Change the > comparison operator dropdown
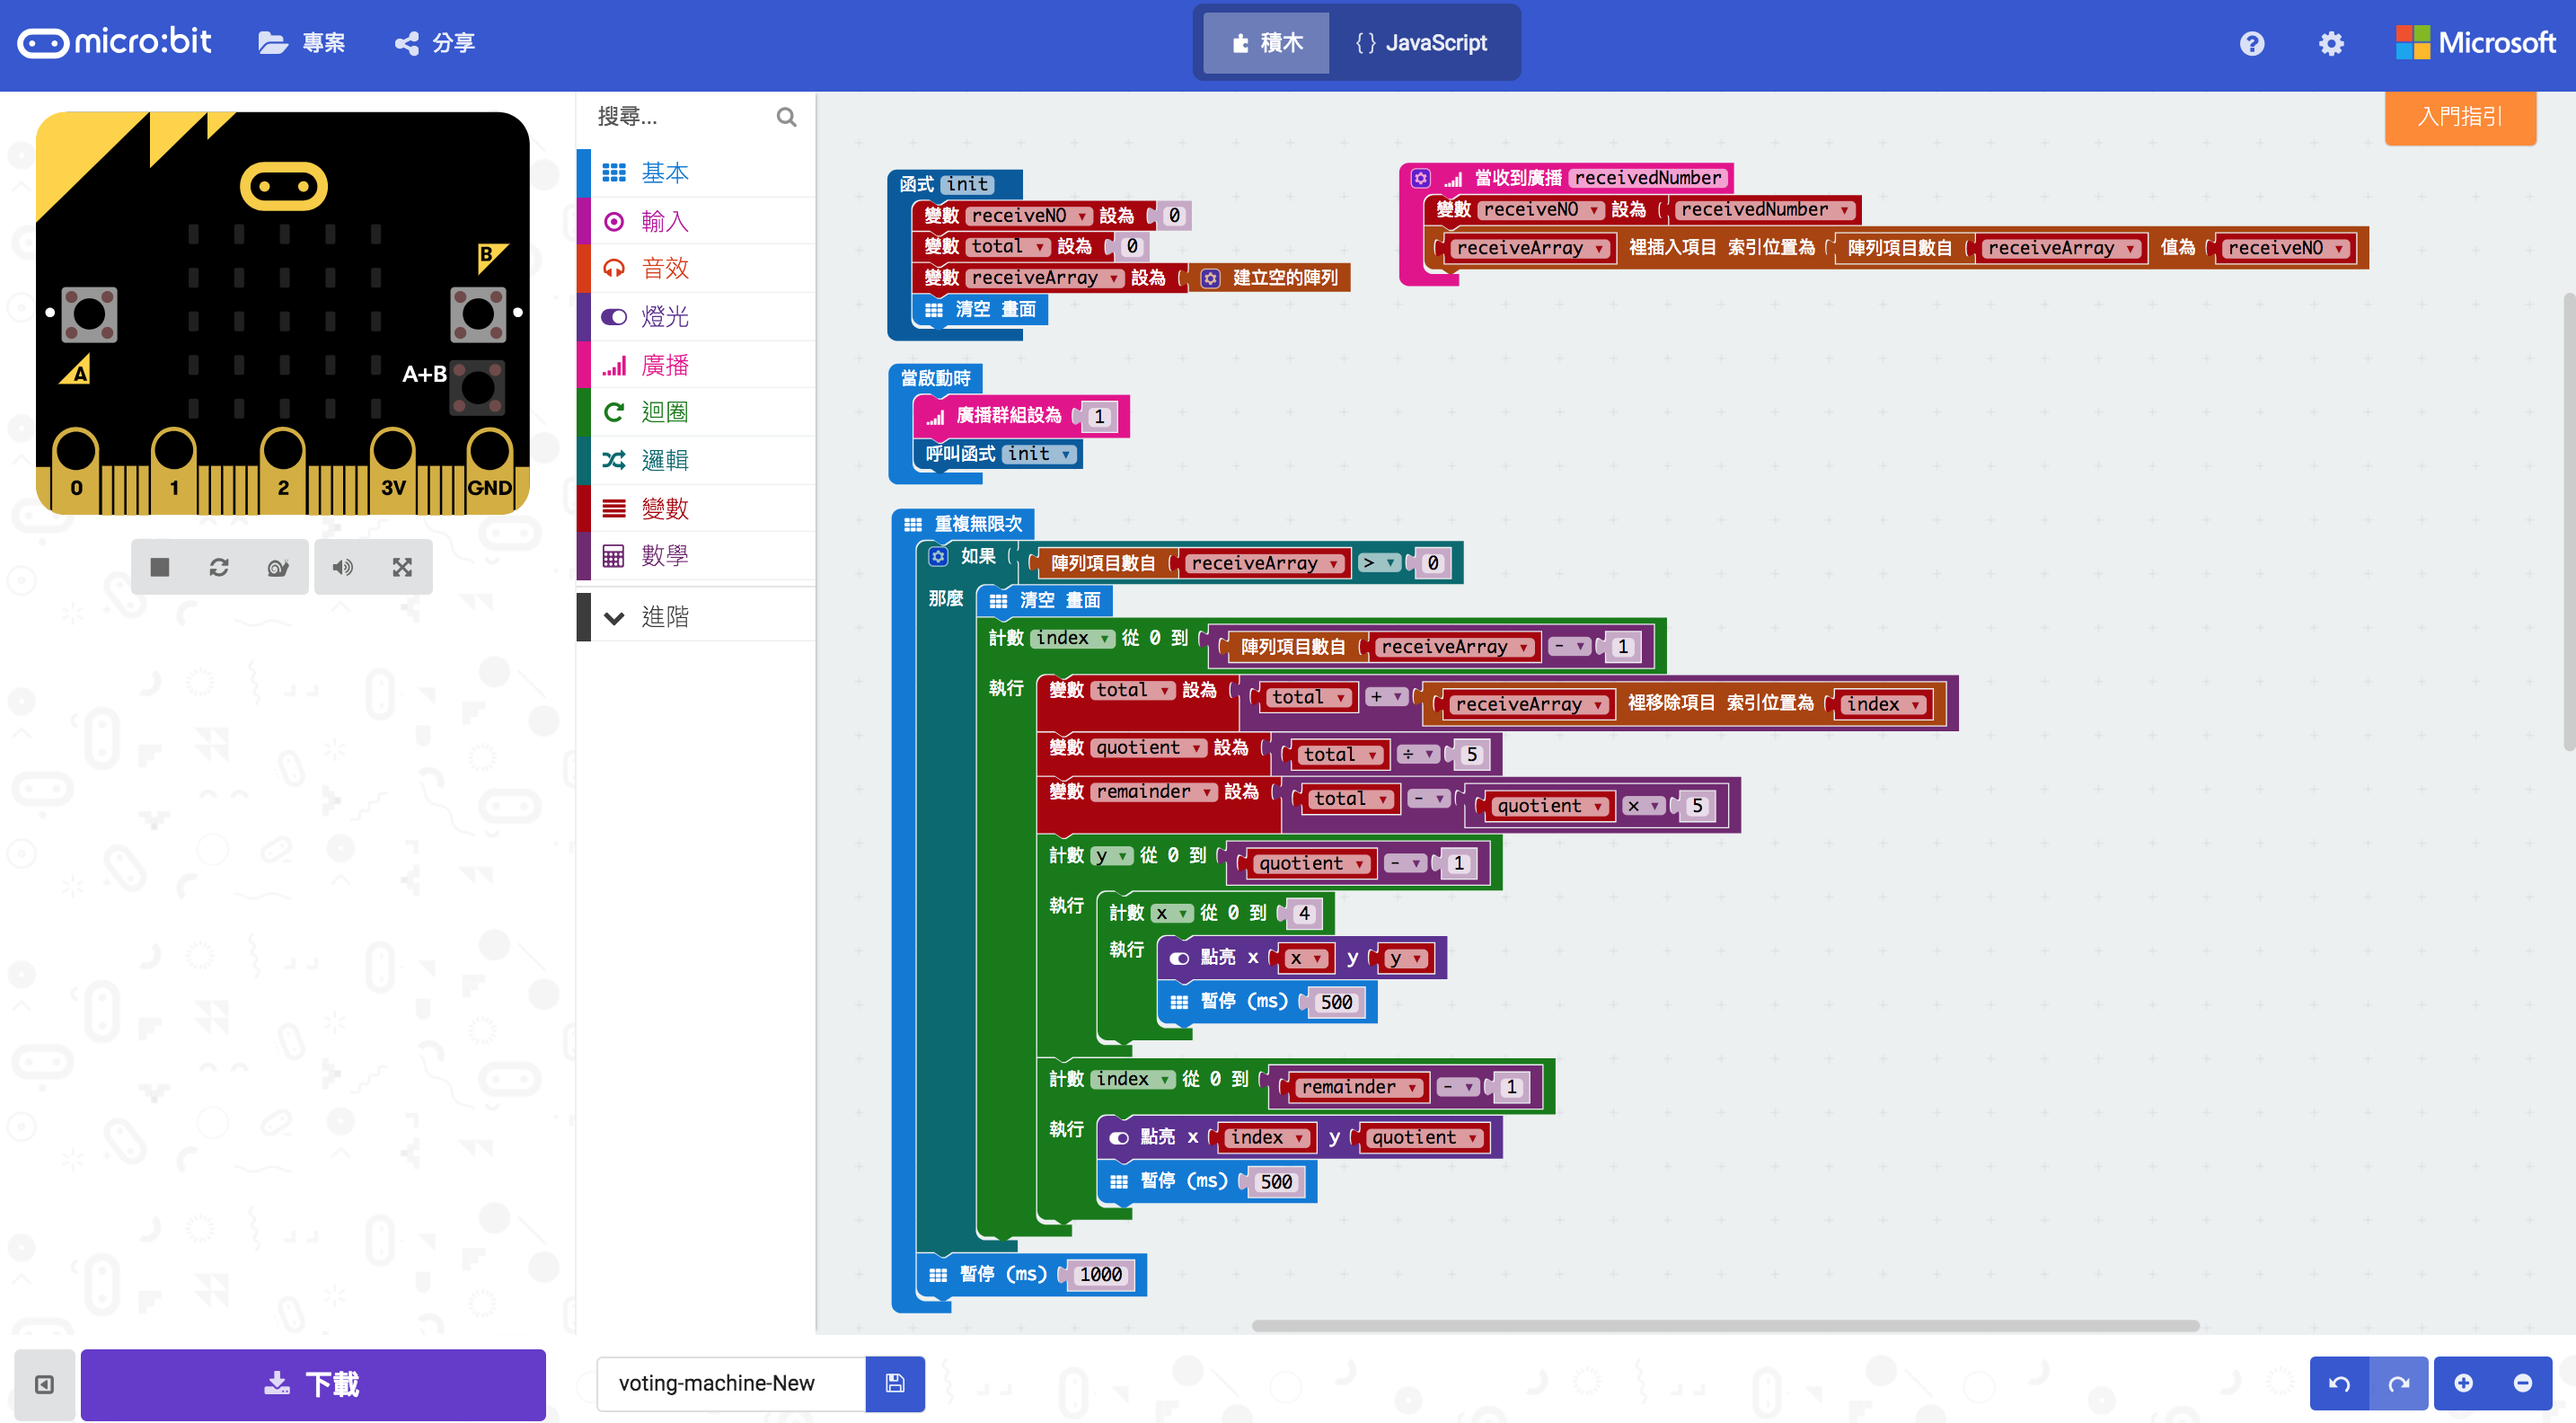This screenshot has width=2576, height=1423. click(x=1379, y=563)
